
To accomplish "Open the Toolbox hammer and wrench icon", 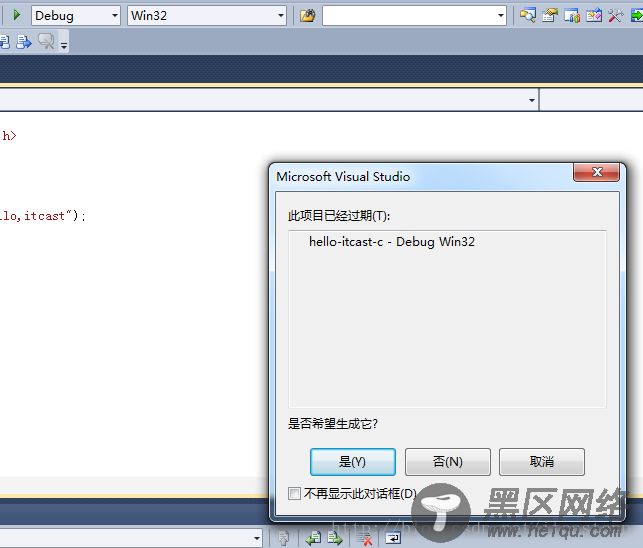I will point(616,16).
